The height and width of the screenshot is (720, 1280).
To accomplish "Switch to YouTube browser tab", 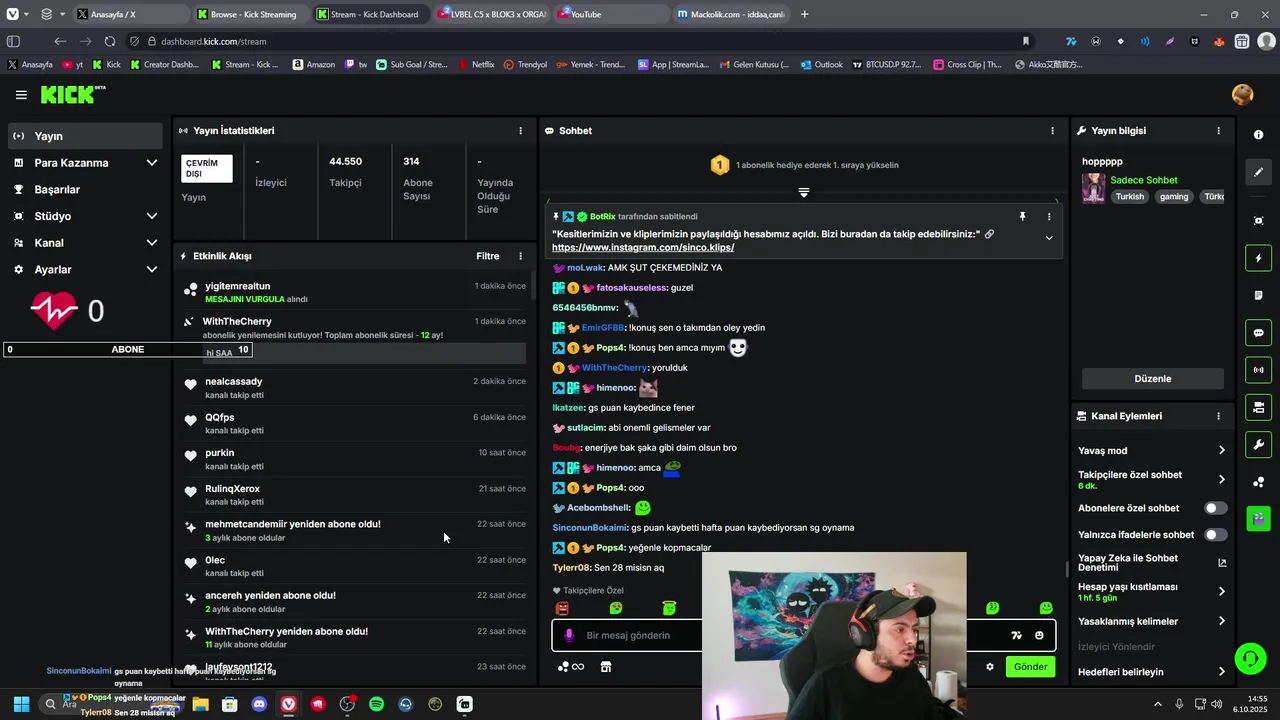I will click(610, 14).
